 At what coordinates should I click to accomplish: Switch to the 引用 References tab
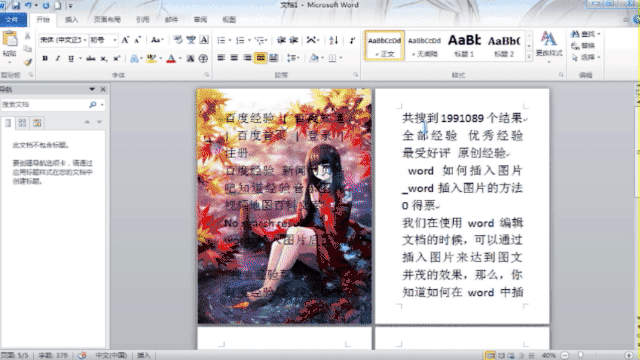pos(142,20)
